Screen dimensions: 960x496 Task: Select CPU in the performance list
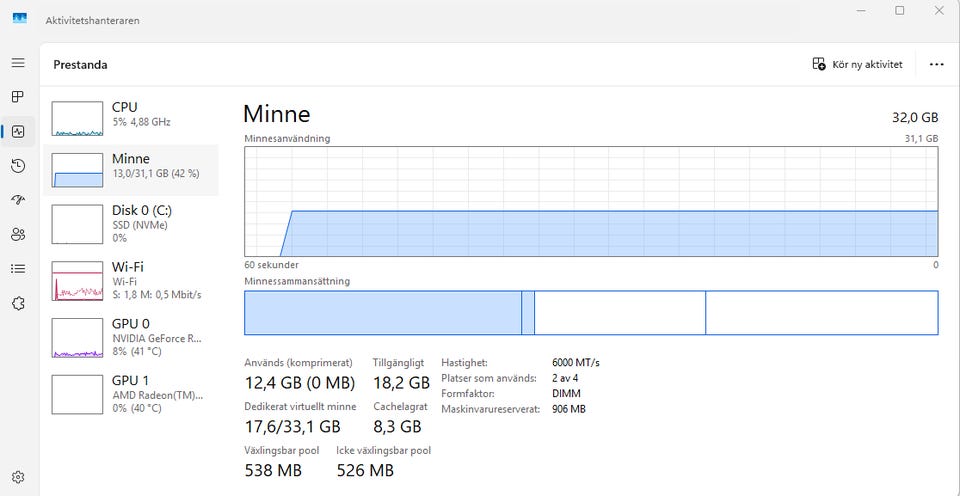(130, 115)
